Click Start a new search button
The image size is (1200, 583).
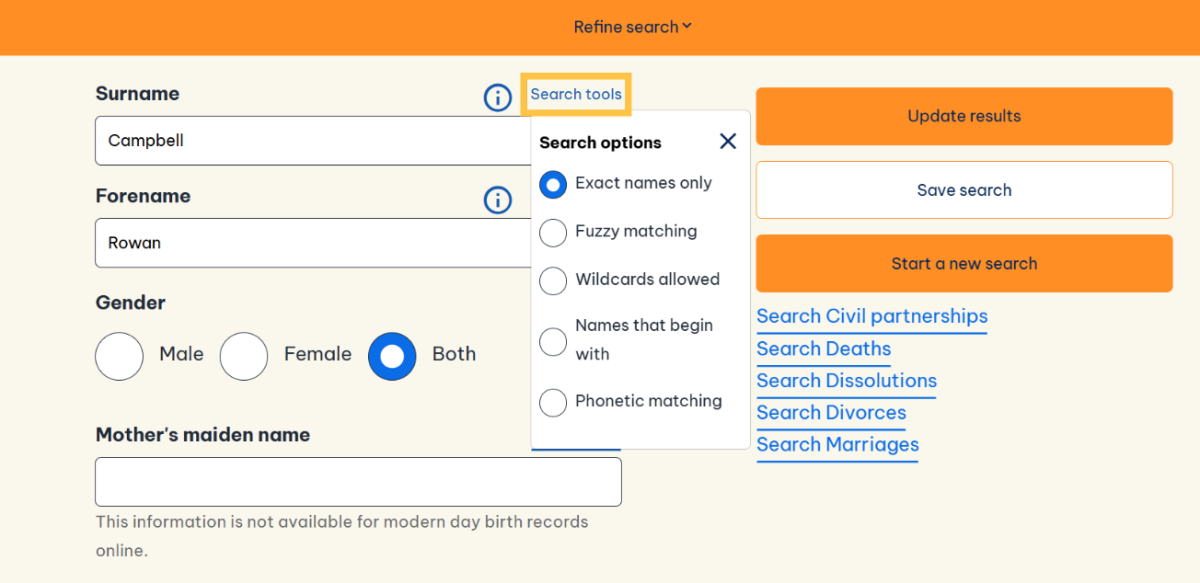point(964,264)
